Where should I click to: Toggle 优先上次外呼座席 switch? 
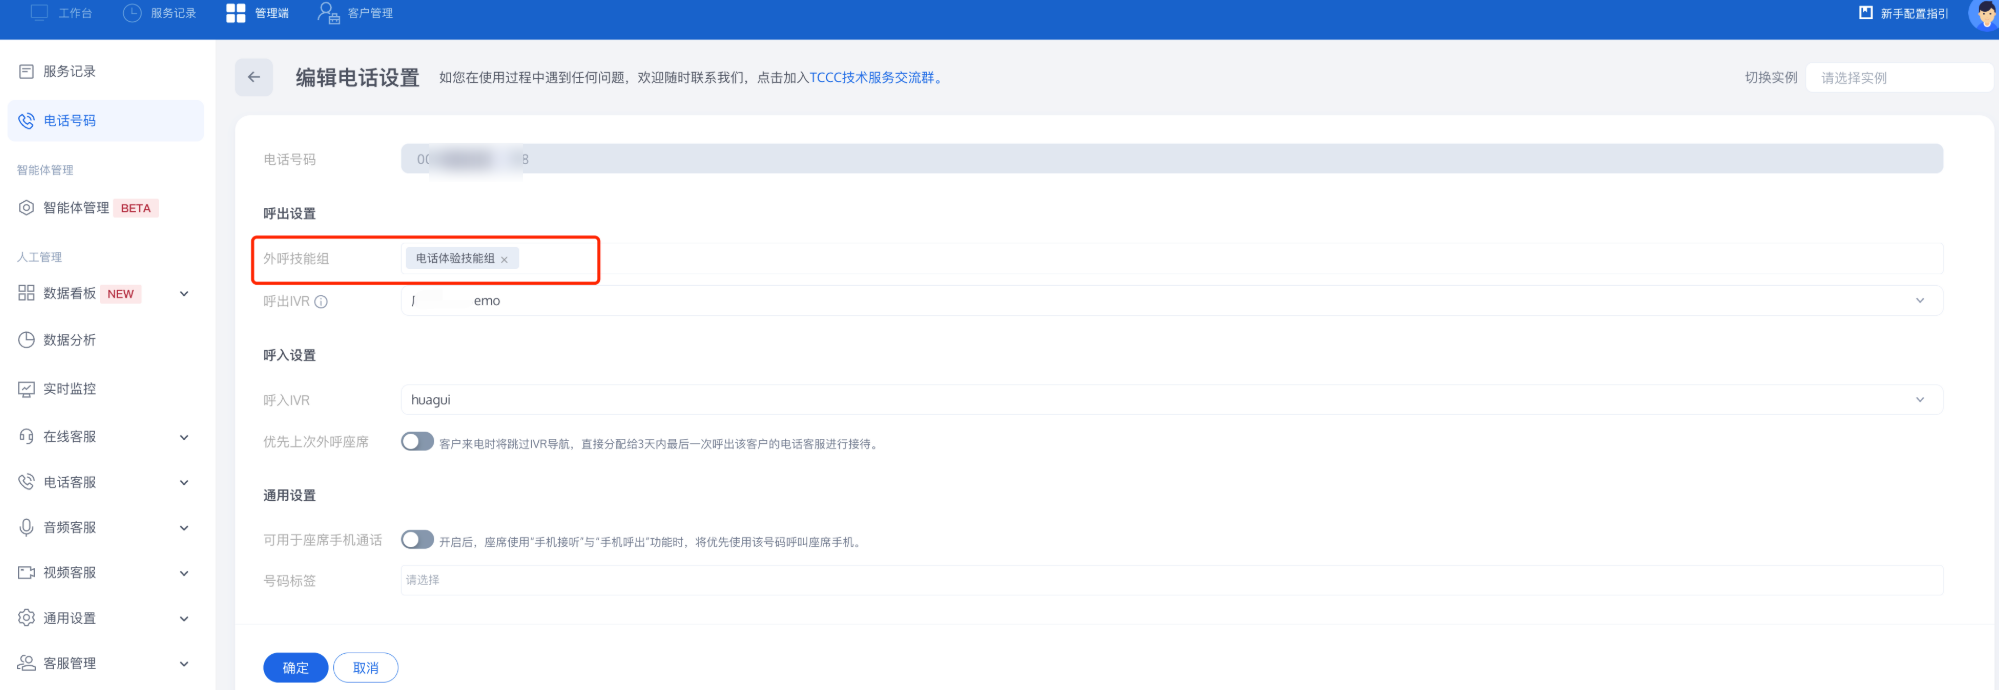tap(417, 442)
